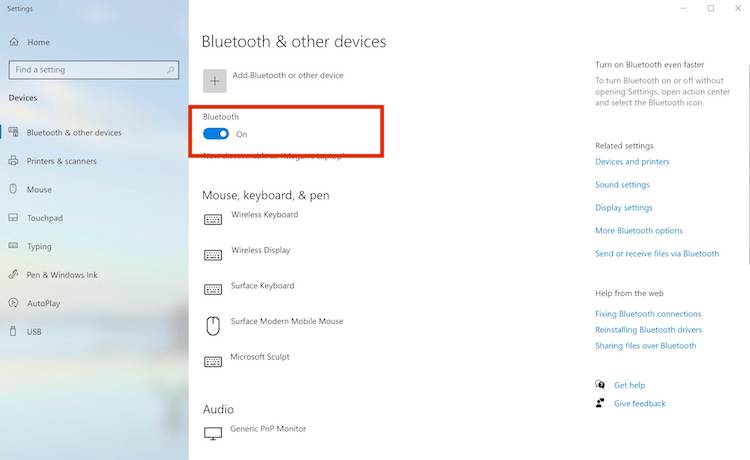Click the Give feedback link

[x=640, y=403]
